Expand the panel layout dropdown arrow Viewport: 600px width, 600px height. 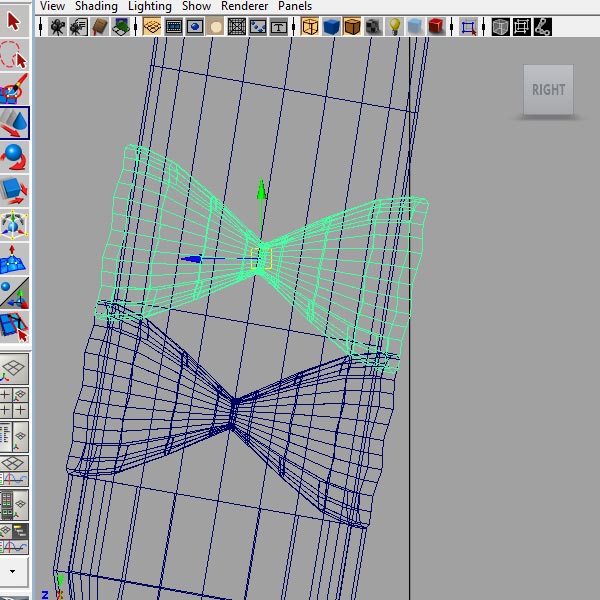tap(13, 572)
